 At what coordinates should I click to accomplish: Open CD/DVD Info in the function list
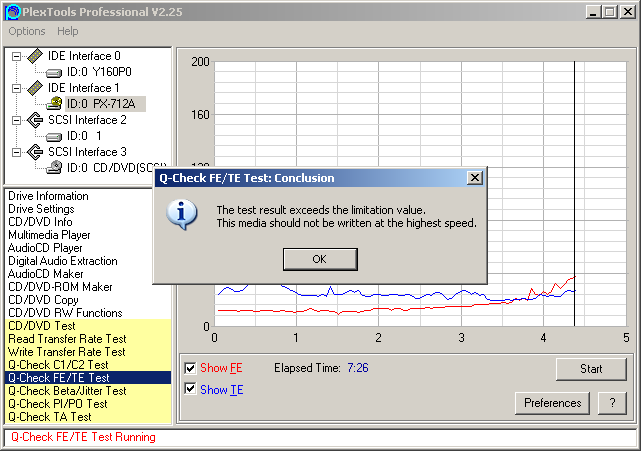pos(40,222)
